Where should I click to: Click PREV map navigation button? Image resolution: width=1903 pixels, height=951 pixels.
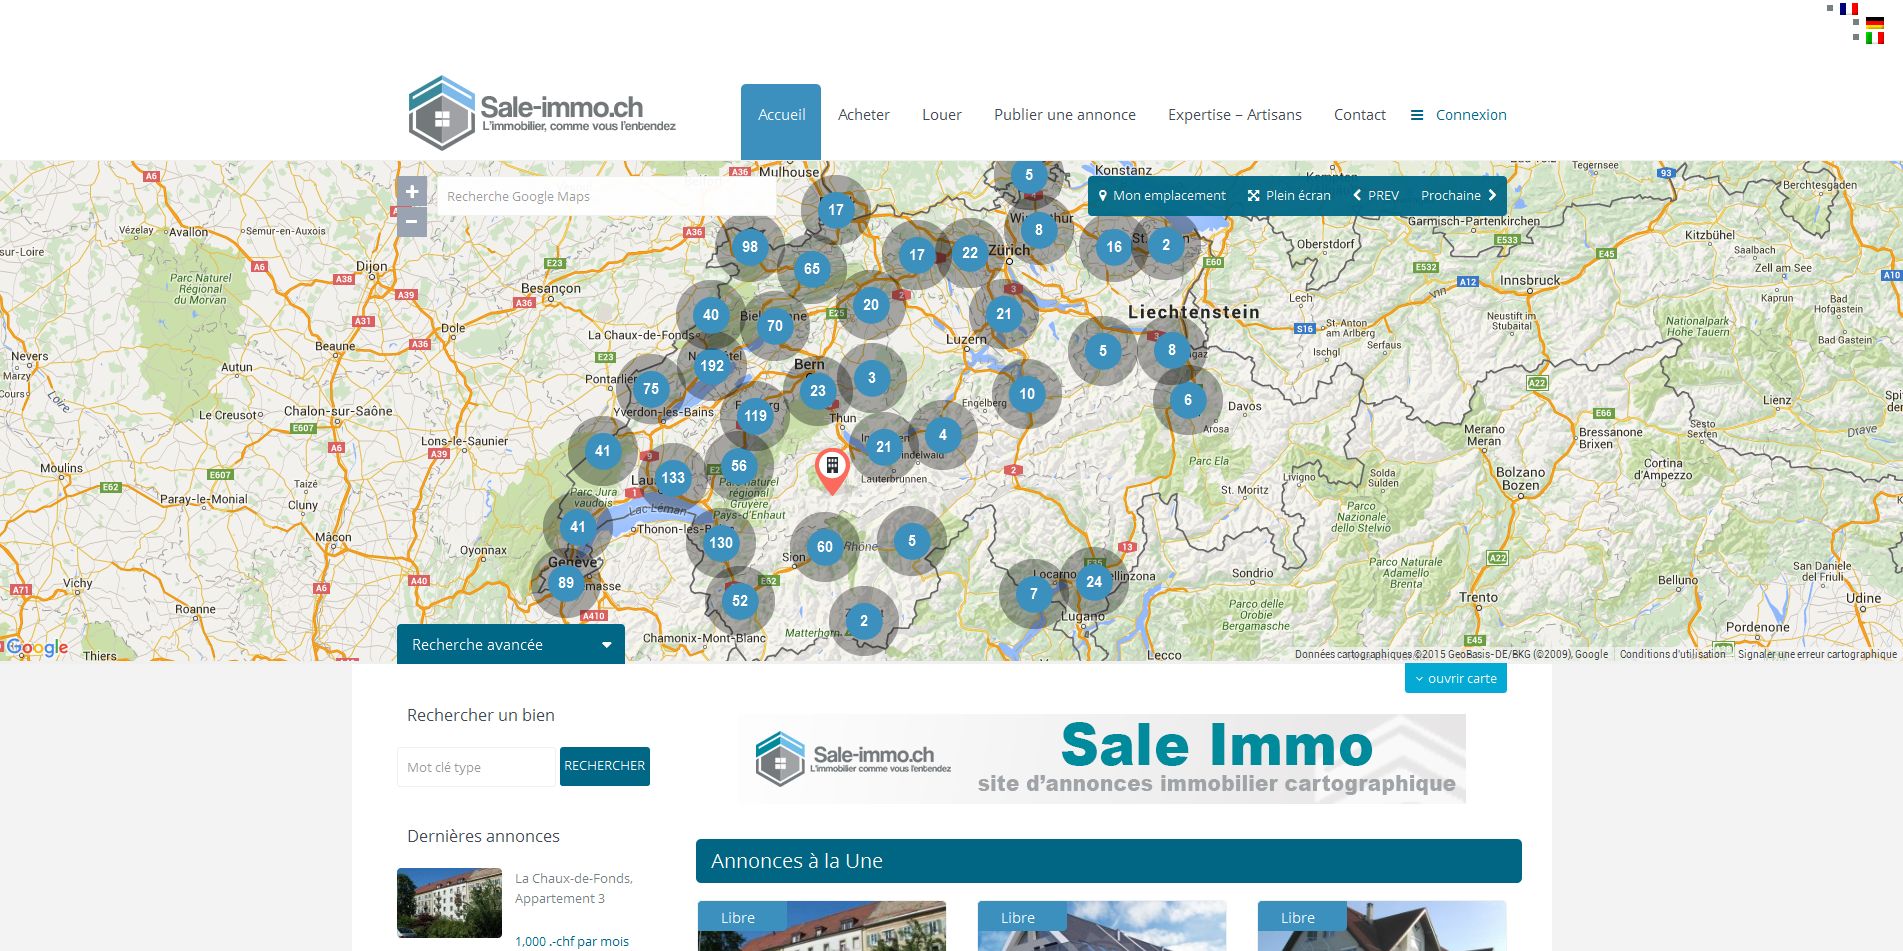1376,196
